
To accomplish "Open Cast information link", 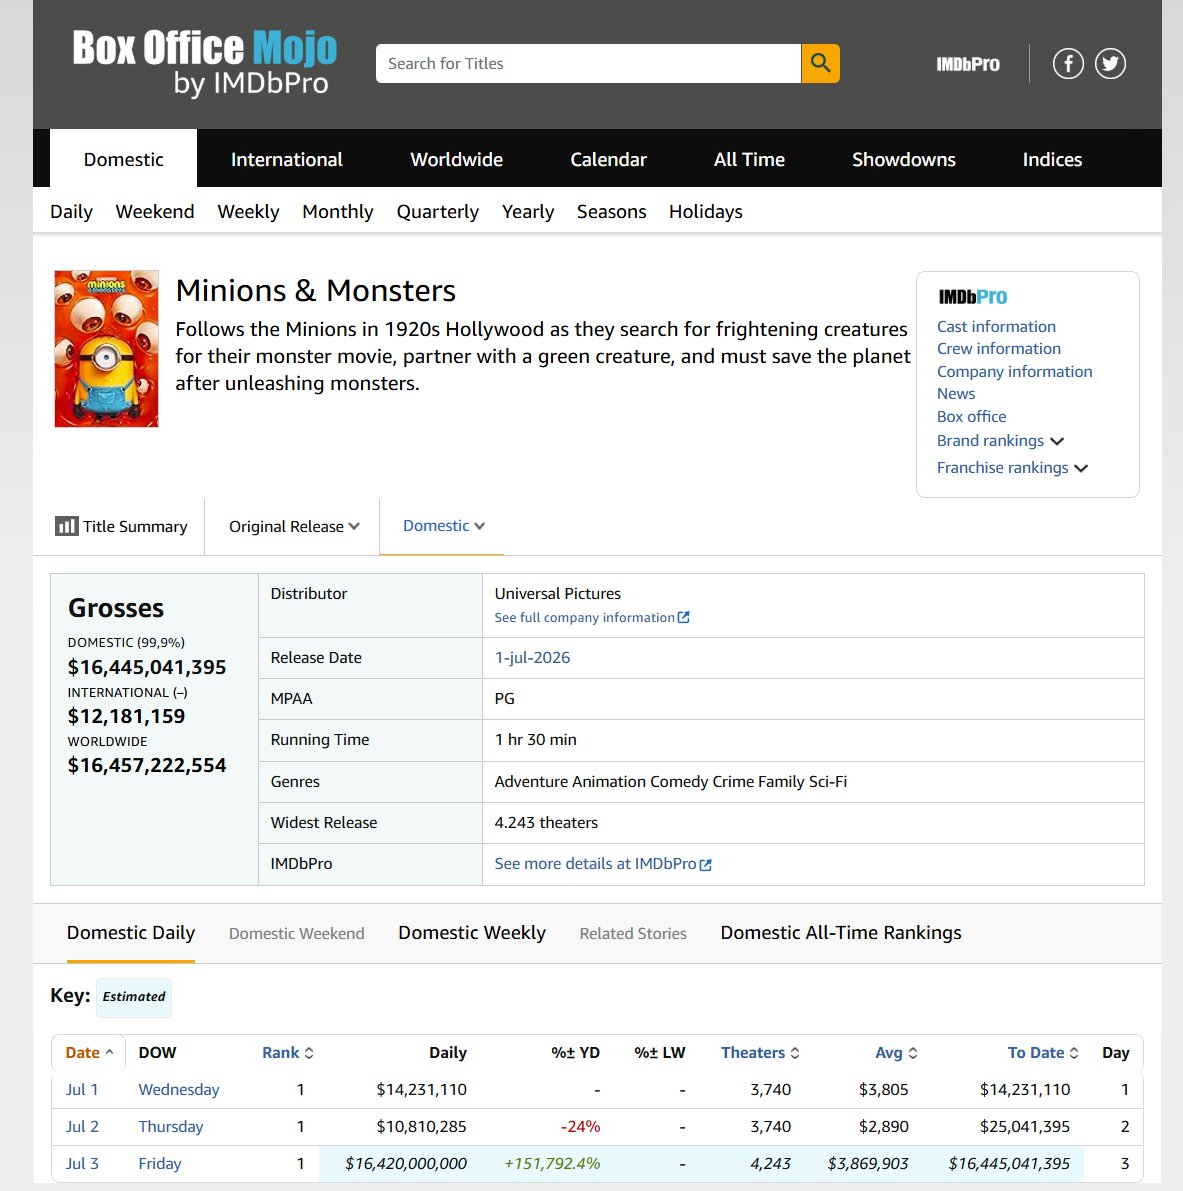I will [x=996, y=327].
